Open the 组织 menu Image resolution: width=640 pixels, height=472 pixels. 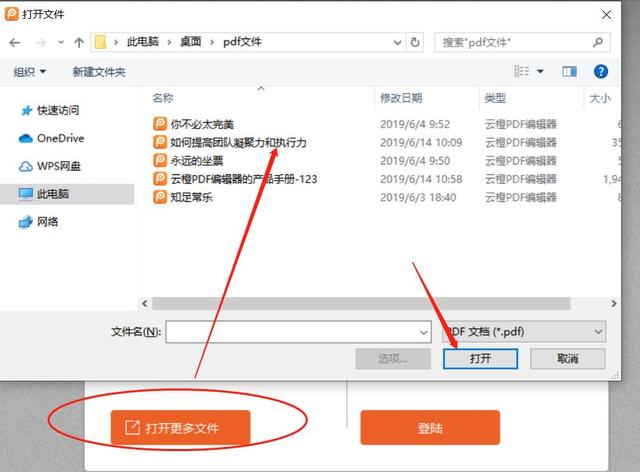pos(29,72)
